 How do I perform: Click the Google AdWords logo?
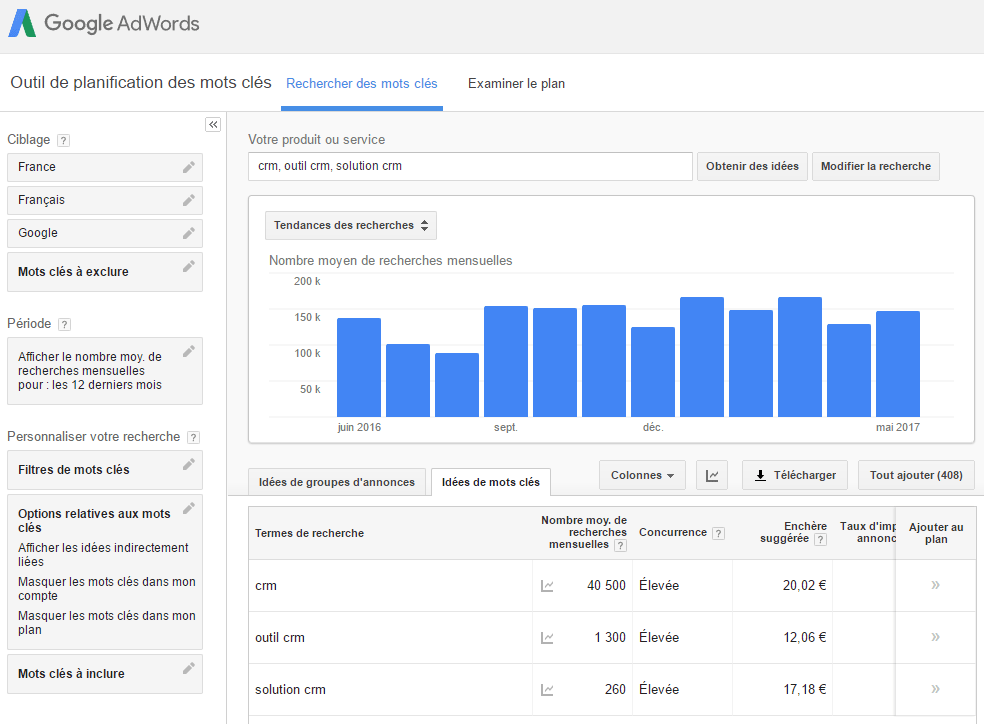[x=104, y=23]
